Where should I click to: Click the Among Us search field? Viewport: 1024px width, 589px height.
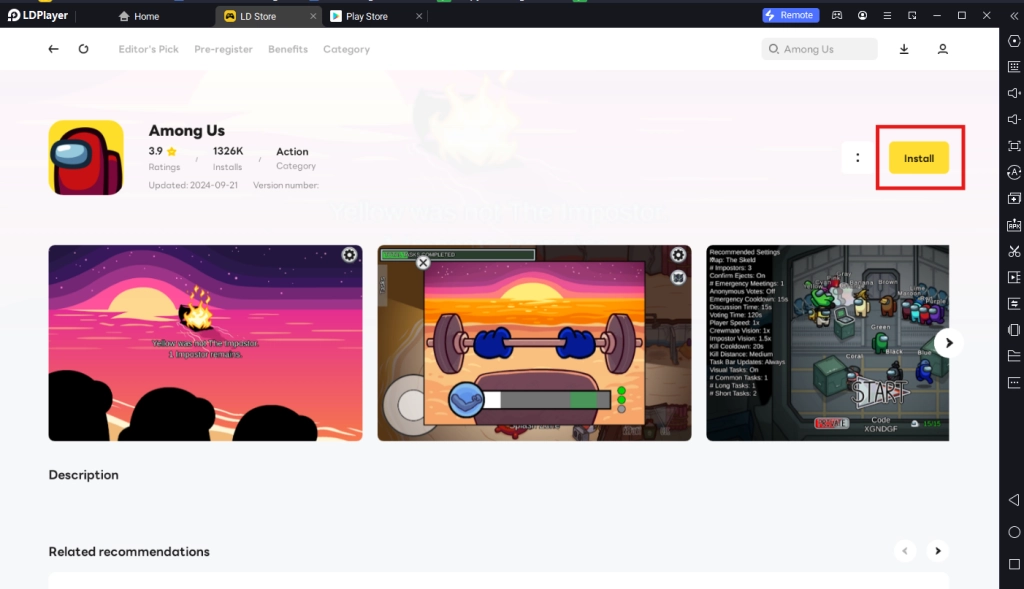820,49
